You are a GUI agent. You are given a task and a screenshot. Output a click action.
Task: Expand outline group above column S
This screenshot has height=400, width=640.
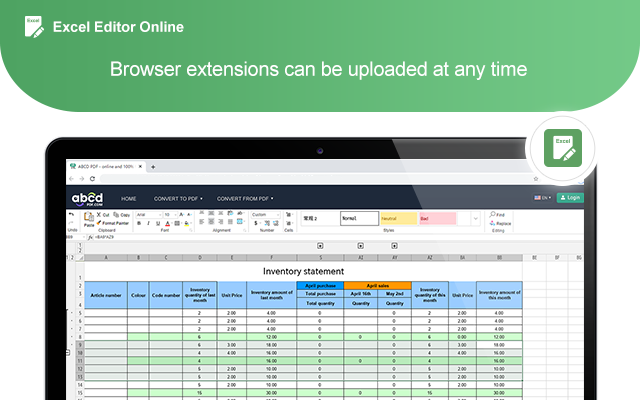point(320,246)
